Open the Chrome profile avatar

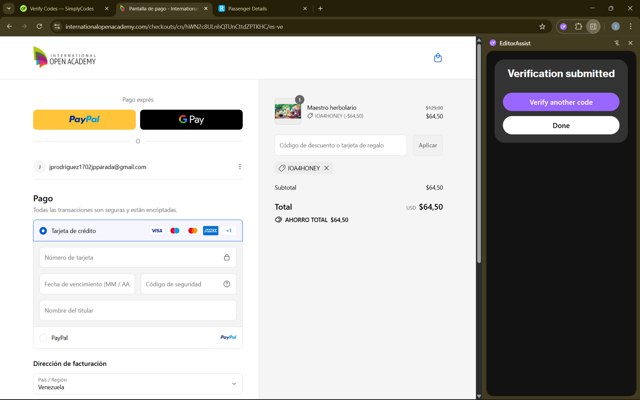tap(616, 27)
